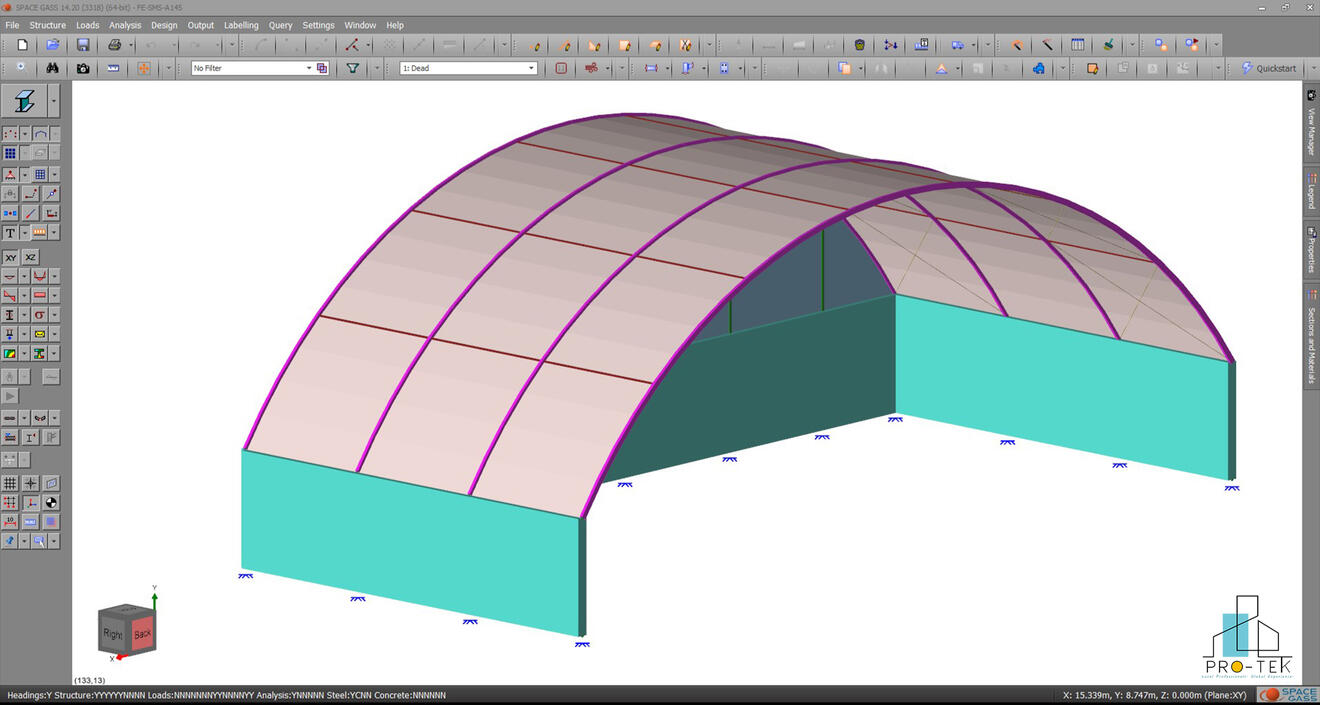1320x705 pixels.
Task: Toggle the XY plane view button
Action: point(10,257)
